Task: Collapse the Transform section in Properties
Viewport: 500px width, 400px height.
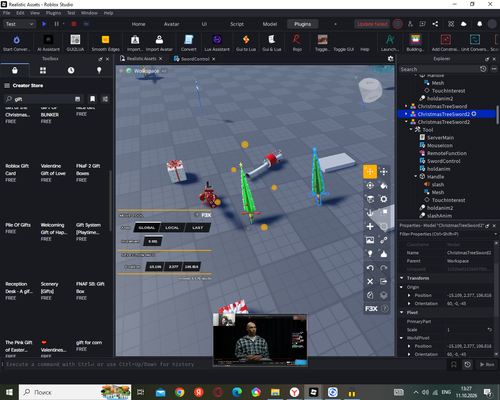Action: coord(402,278)
